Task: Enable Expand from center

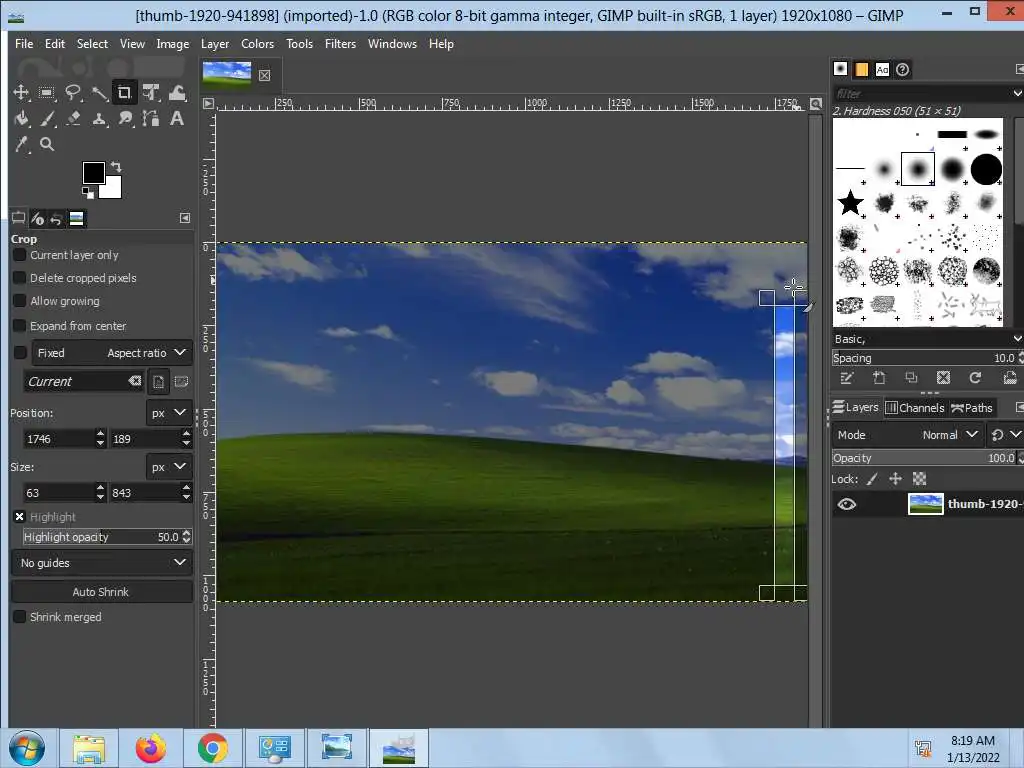Action: point(20,325)
